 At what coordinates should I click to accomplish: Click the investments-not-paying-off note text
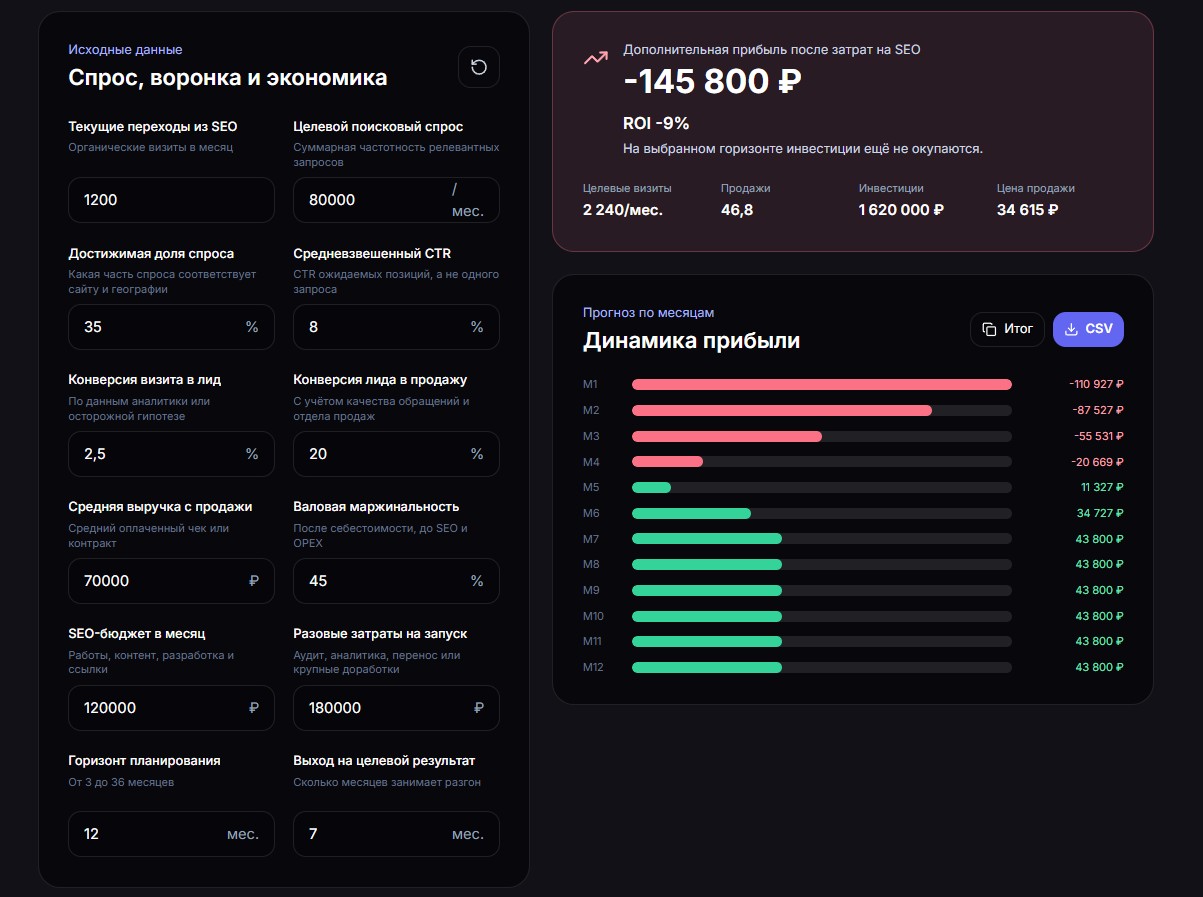pos(803,149)
